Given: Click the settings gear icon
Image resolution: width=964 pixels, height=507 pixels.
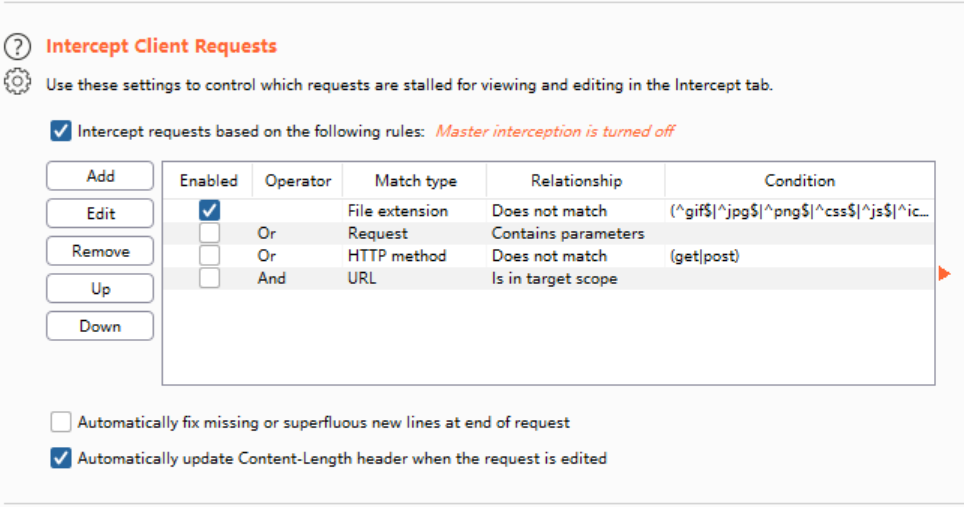Looking at the screenshot, I should tap(17, 82).
